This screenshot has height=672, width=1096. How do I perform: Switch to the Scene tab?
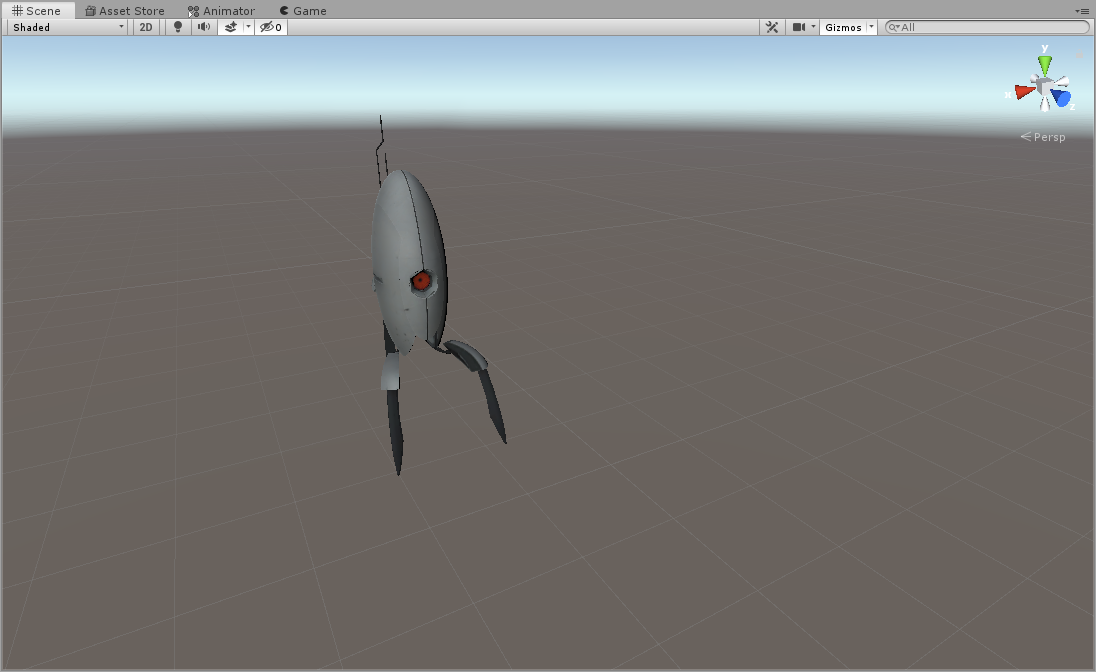point(37,10)
